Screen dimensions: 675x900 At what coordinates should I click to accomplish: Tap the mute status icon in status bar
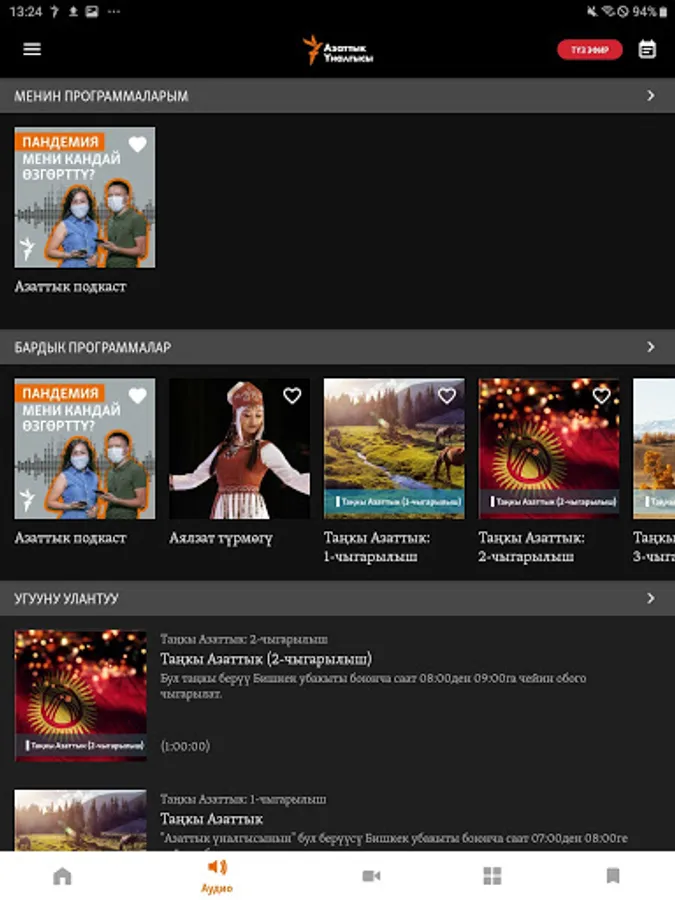pyautogui.click(x=592, y=11)
